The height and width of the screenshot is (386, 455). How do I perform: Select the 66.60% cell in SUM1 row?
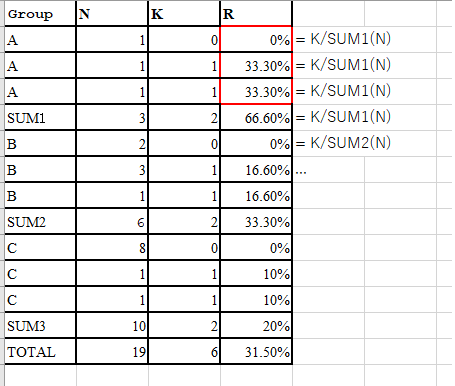tap(256, 118)
